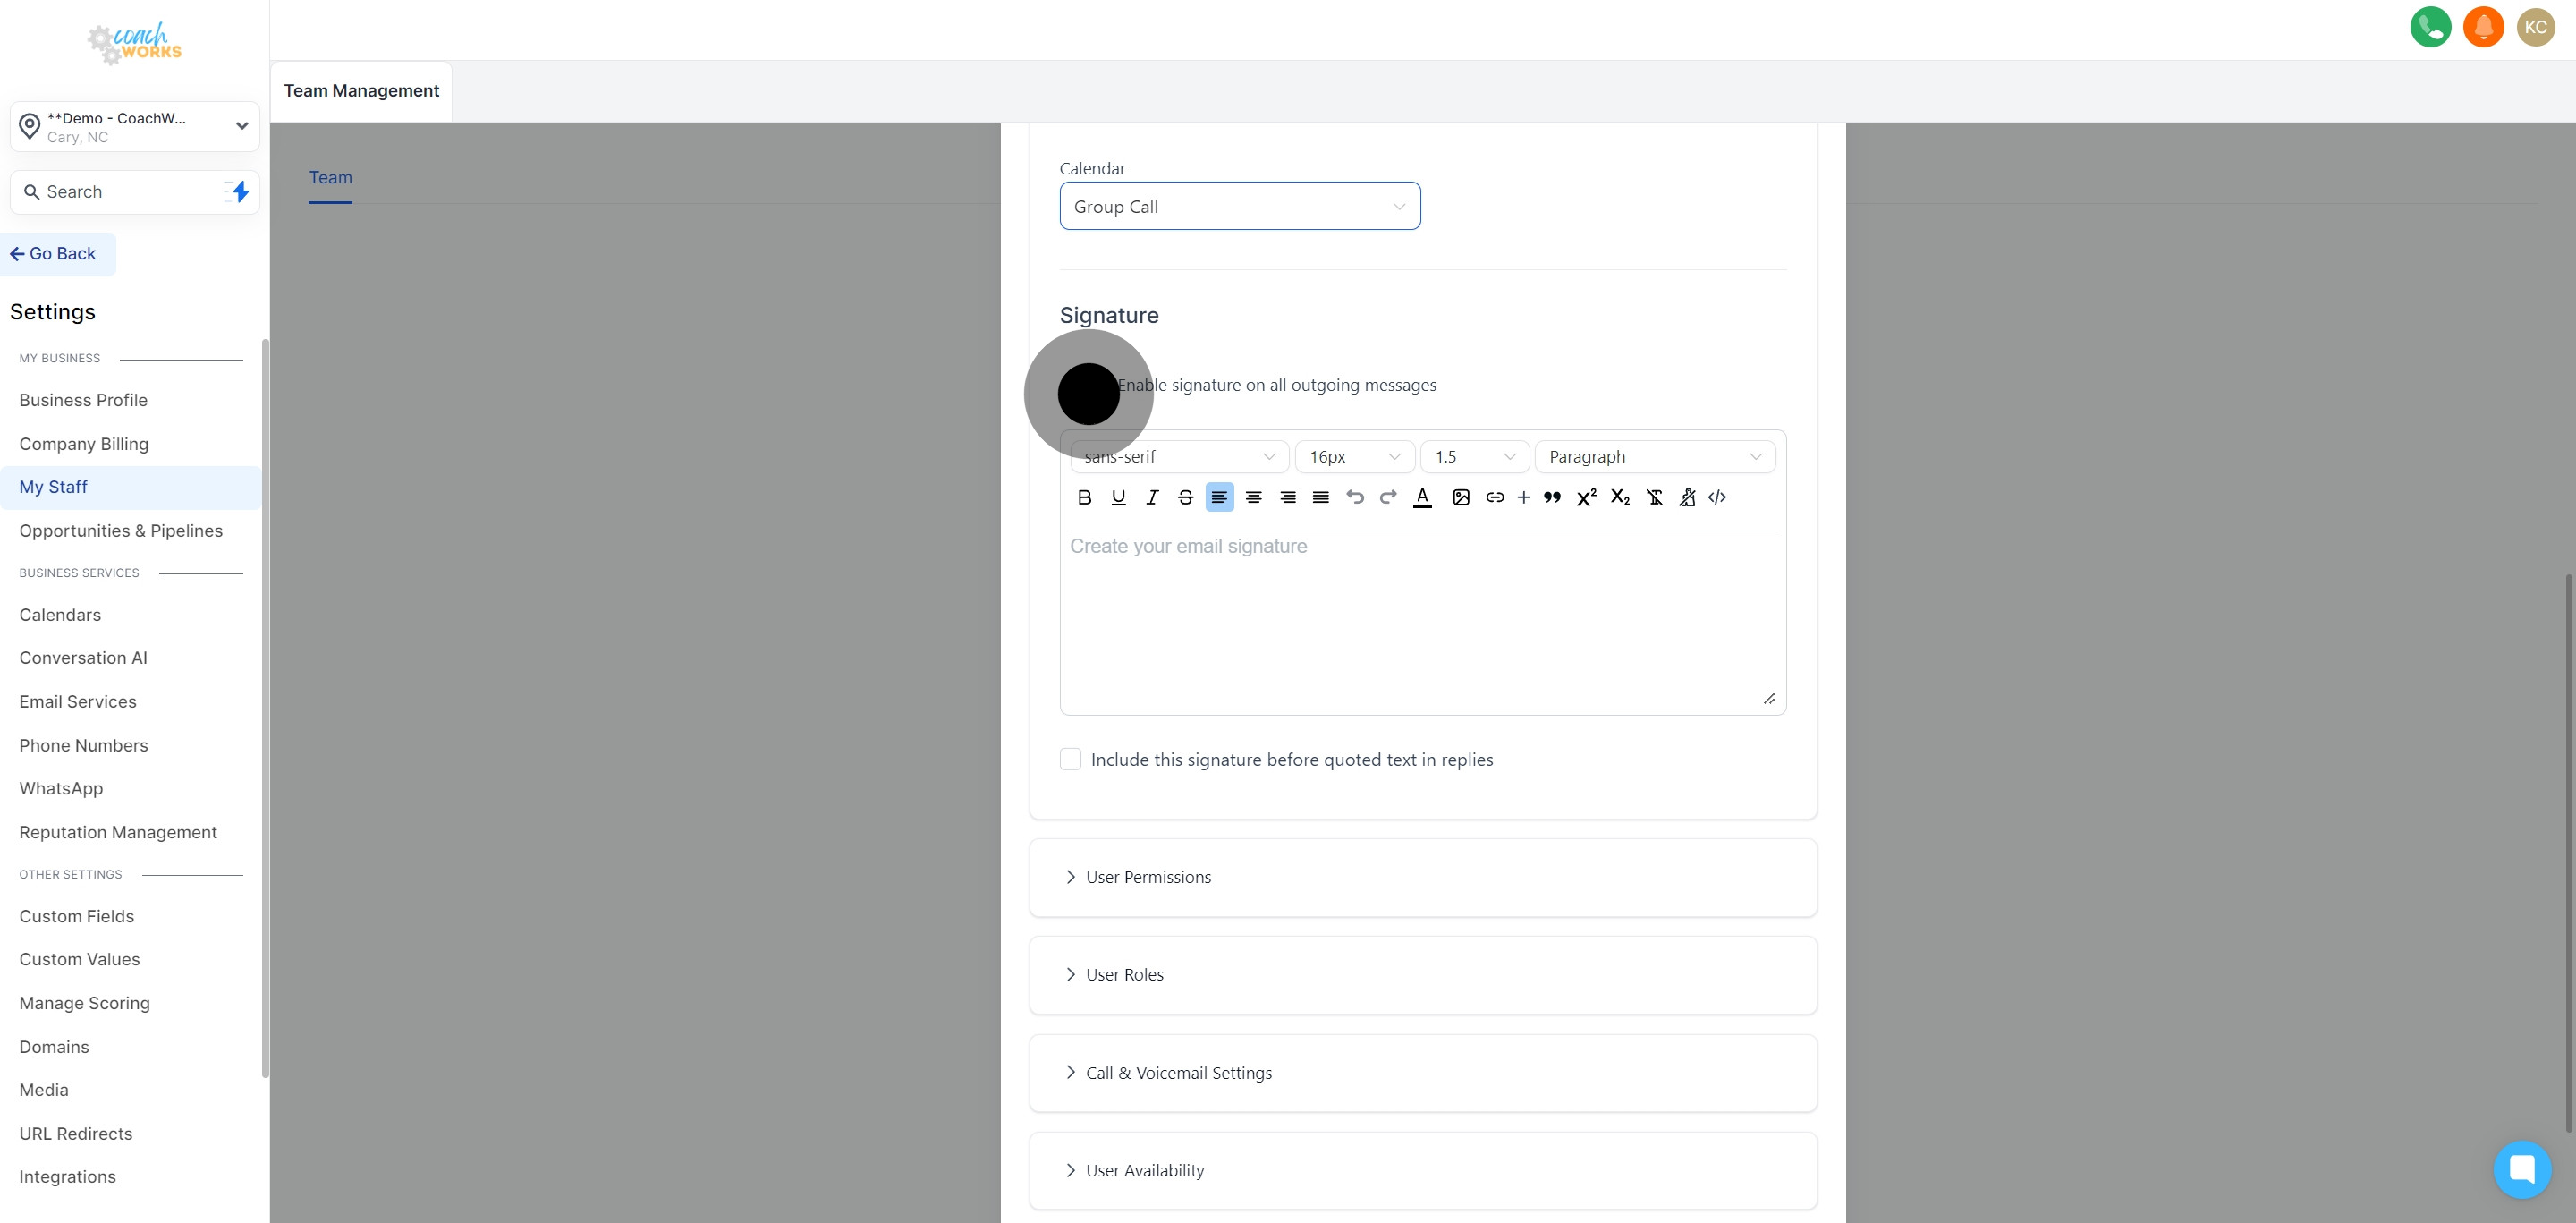Click the undo arrow icon
The image size is (2576, 1223).
(x=1355, y=497)
